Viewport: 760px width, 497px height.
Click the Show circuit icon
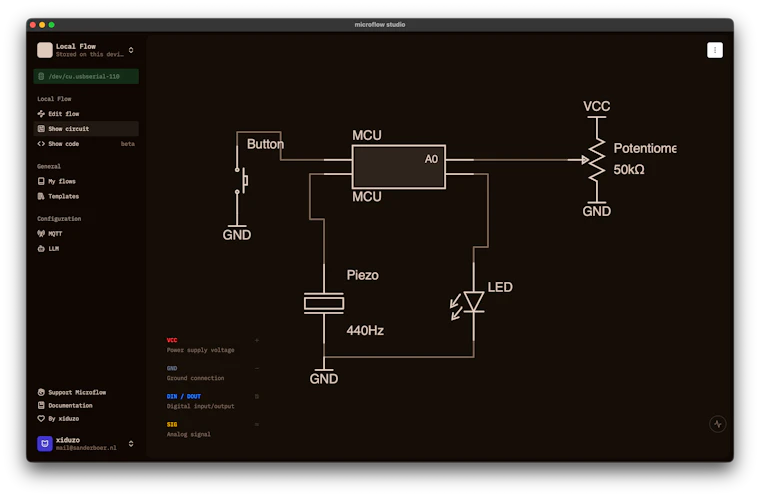(41, 128)
